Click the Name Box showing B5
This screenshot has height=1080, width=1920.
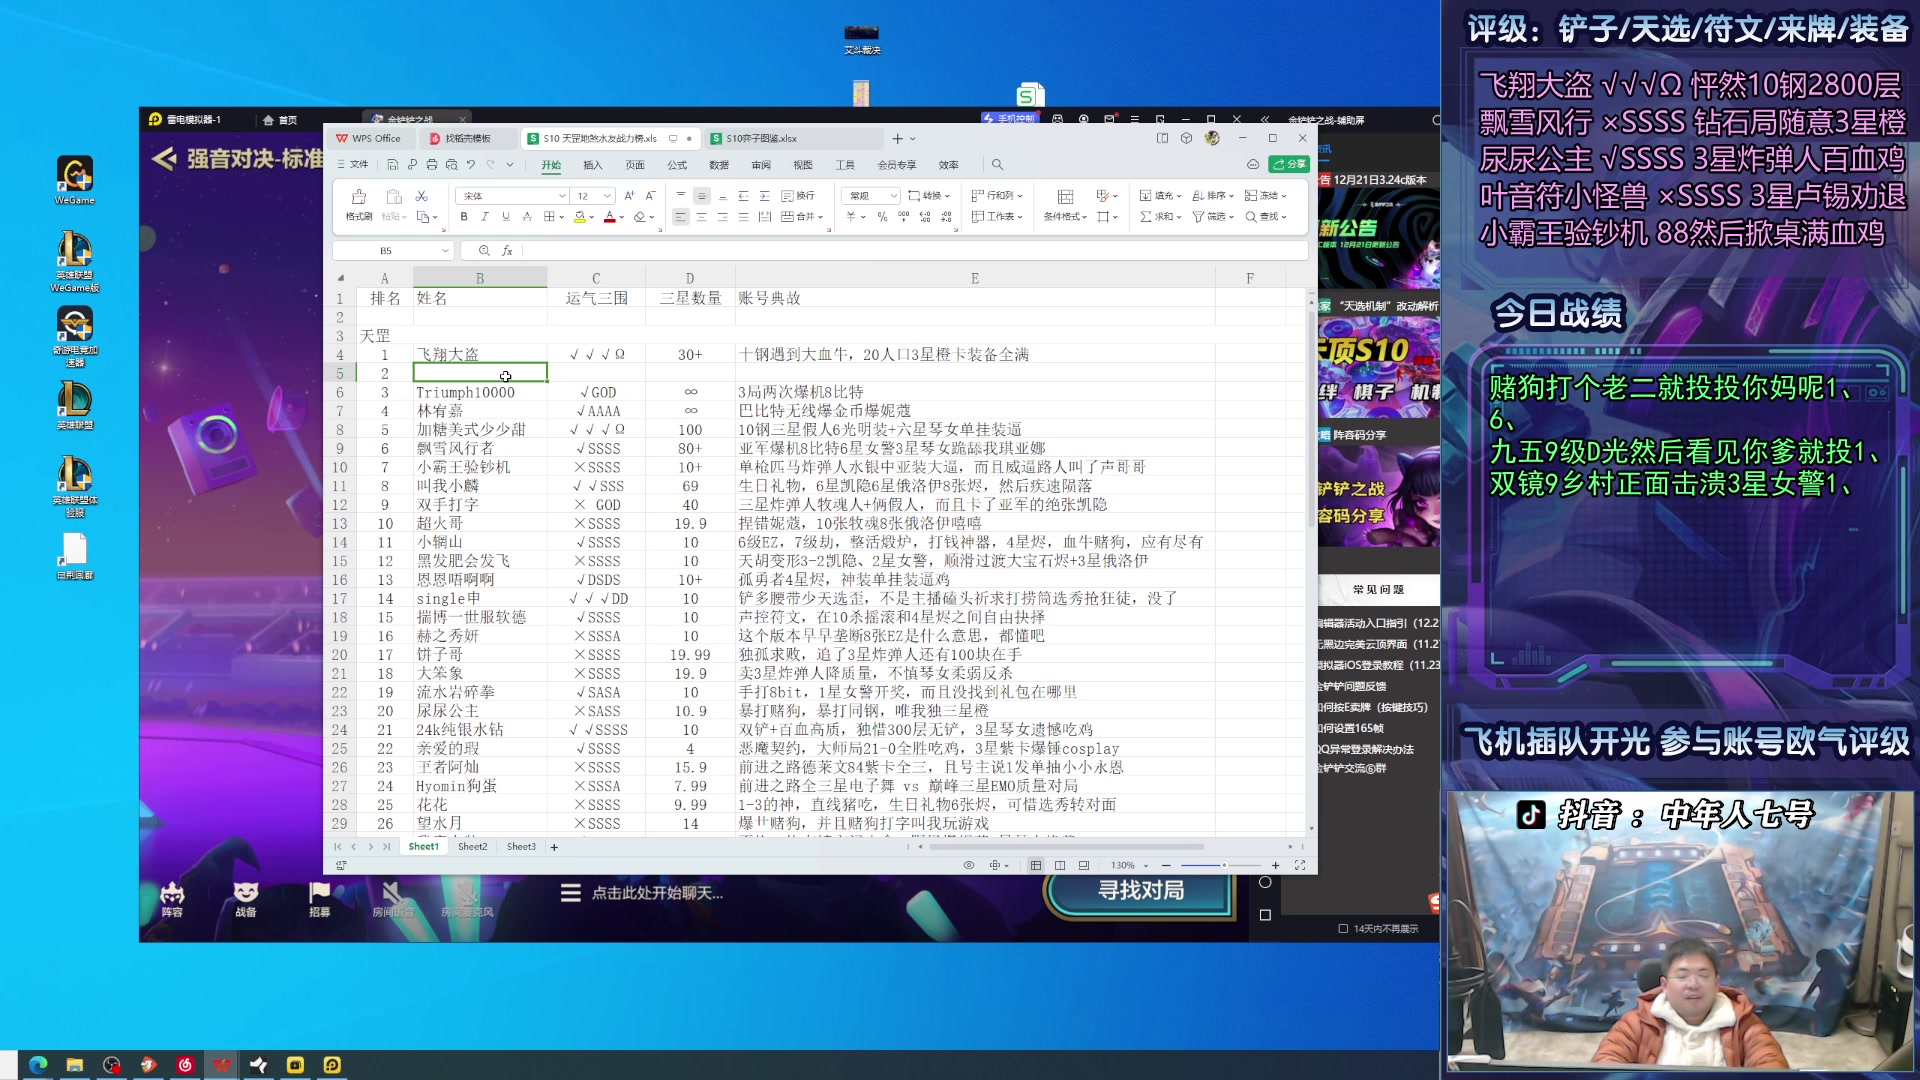386,251
